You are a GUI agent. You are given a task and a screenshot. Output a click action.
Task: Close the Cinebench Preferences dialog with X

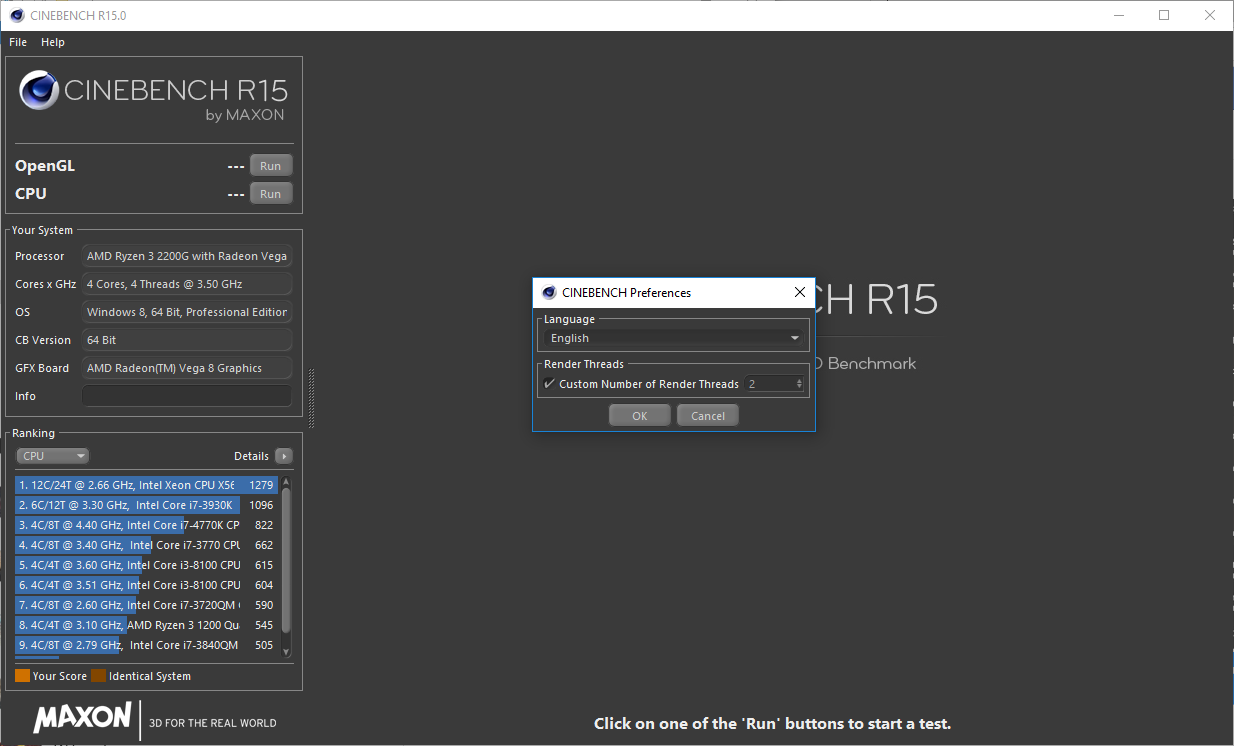(x=799, y=293)
